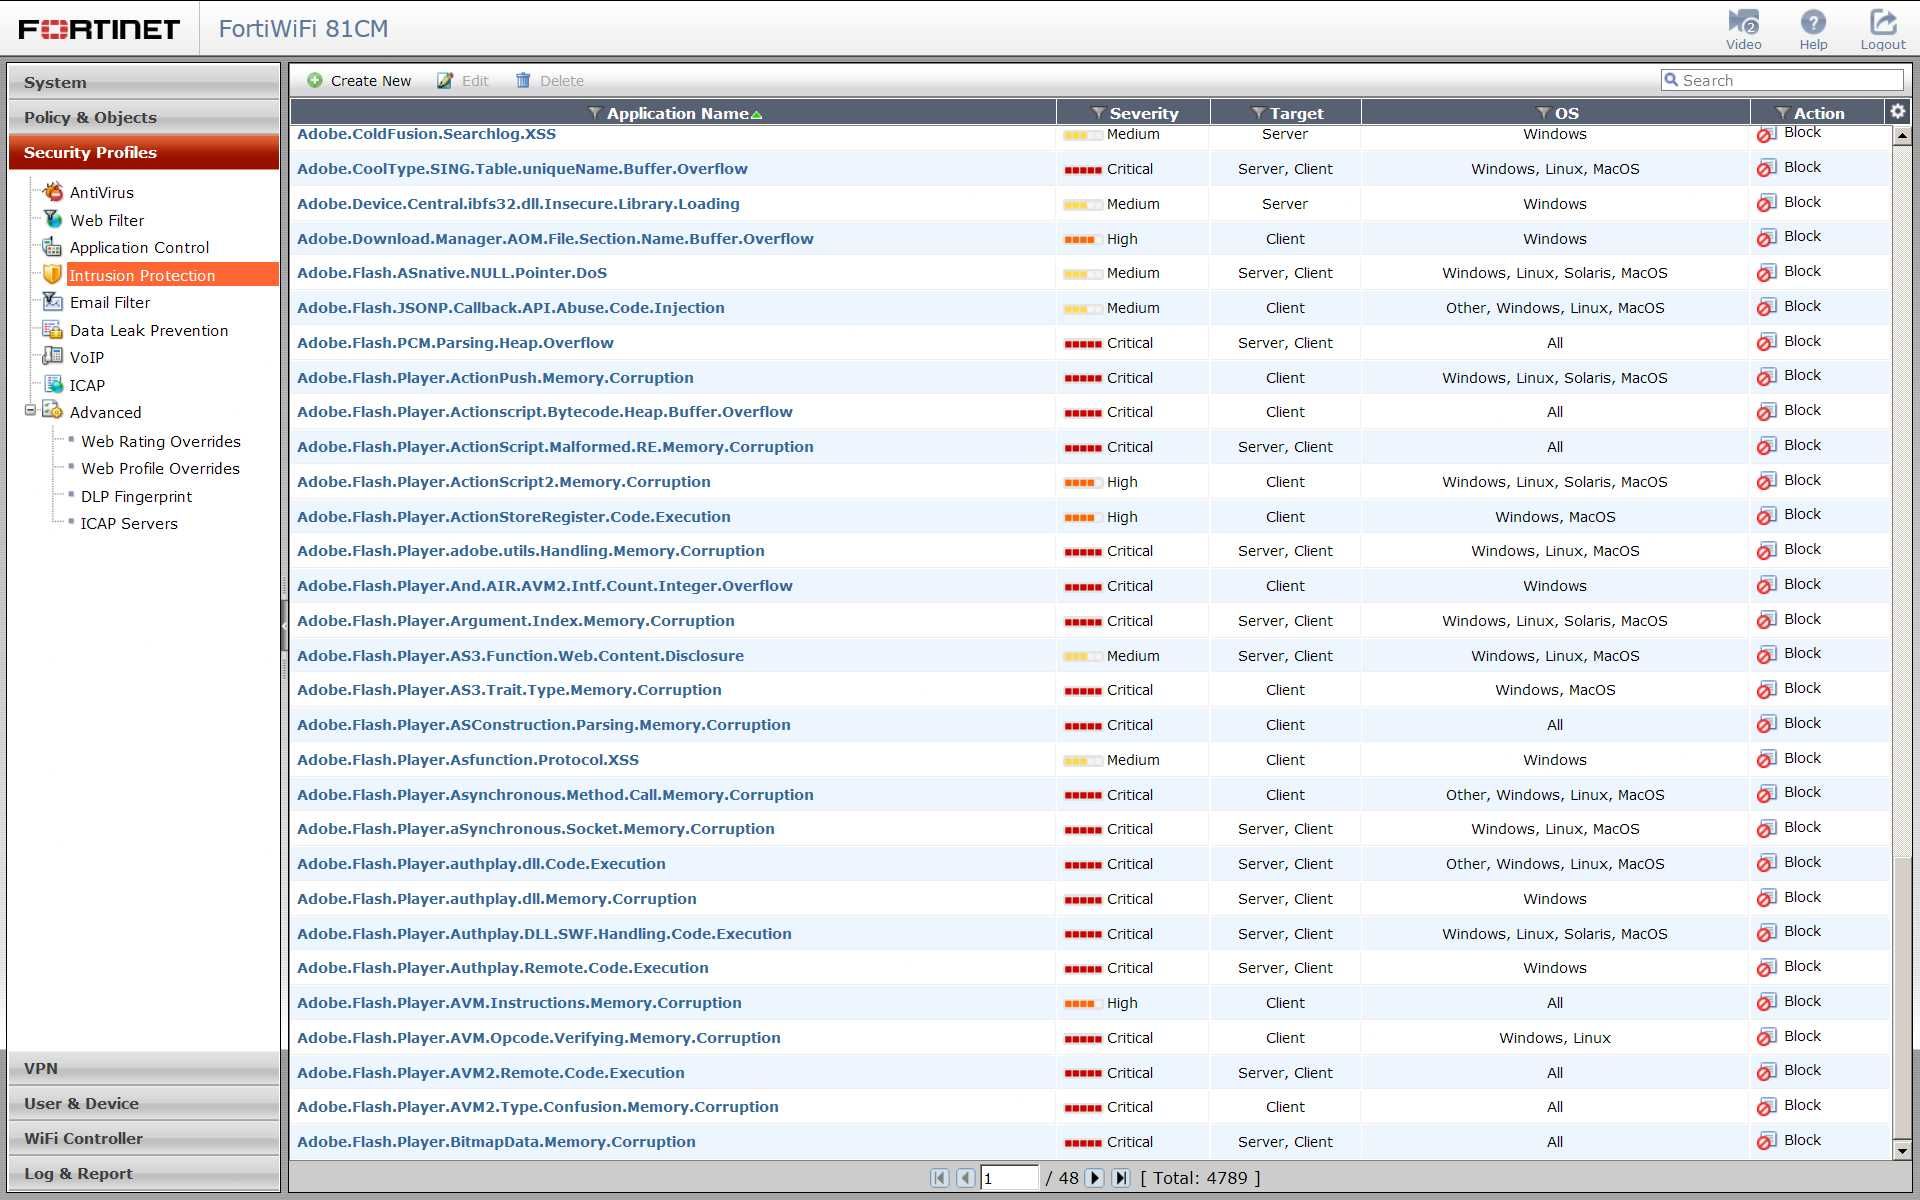Open the Security Profiles section
Image resolution: width=1920 pixels, height=1200 pixels.
pyautogui.click(x=143, y=152)
